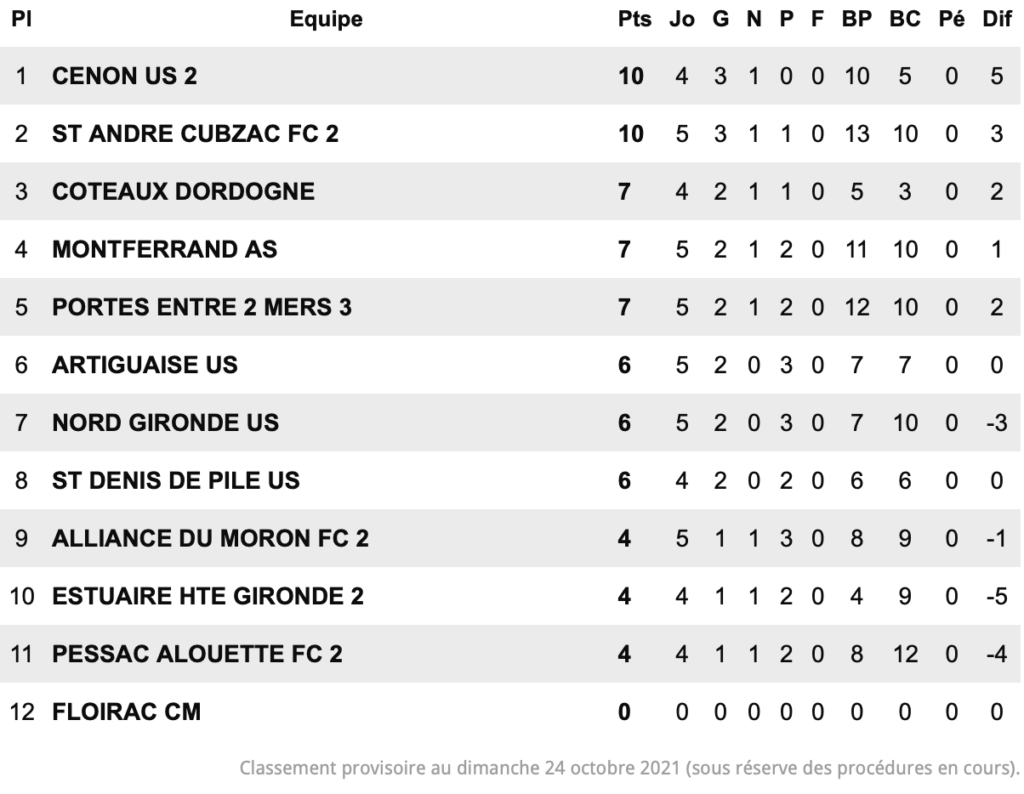Viewport: 1024px width, 794px height.
Task: Select PORTES ENTRE 2 MERS 3 team
Action: [202, 308]
